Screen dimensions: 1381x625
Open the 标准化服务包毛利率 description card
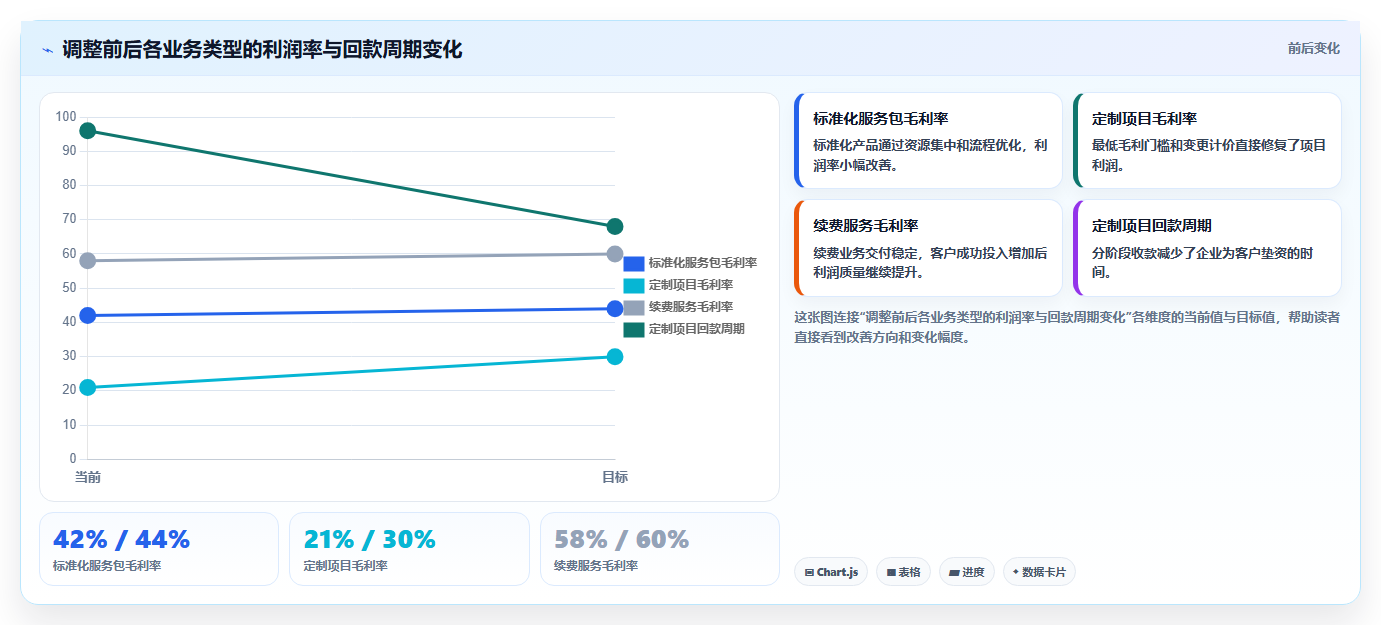(x=928, y=141)
